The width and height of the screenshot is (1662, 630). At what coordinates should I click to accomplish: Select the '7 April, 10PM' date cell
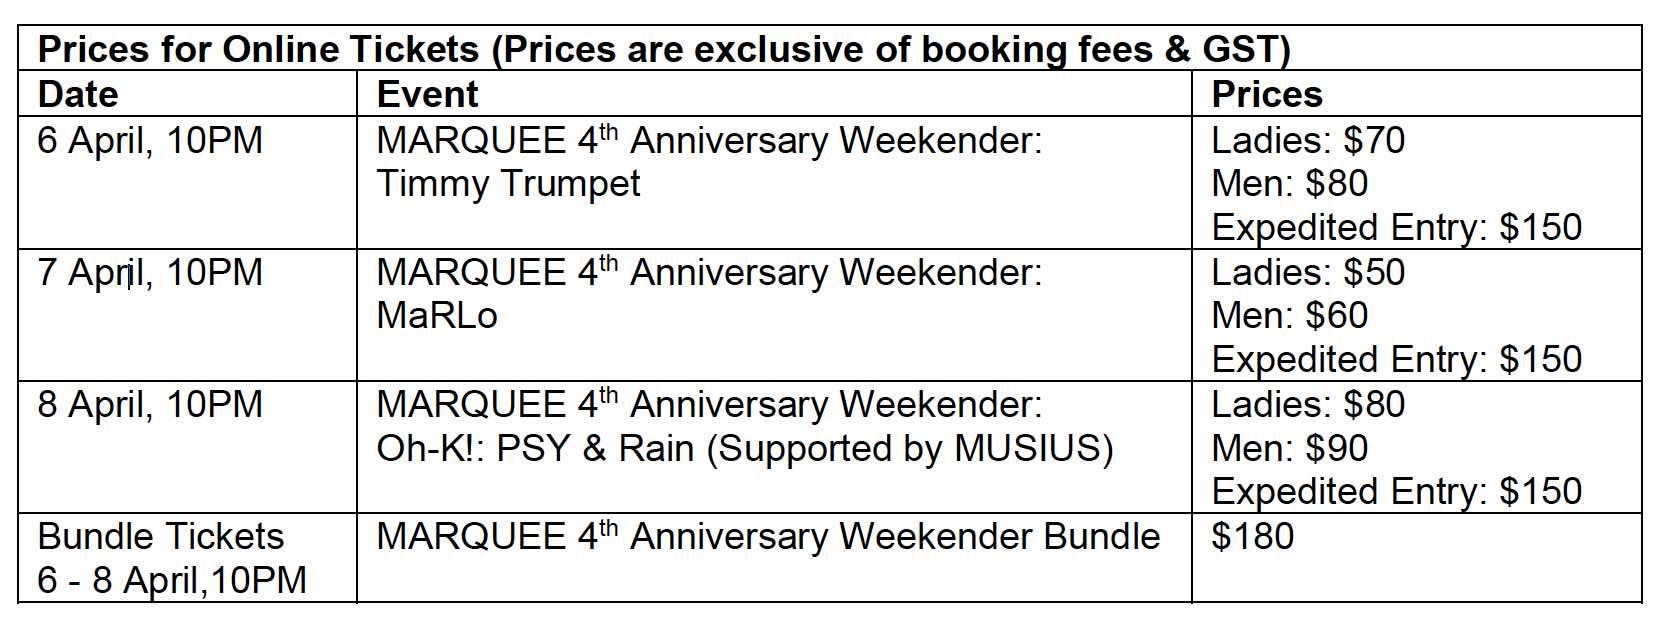(150, 273)
